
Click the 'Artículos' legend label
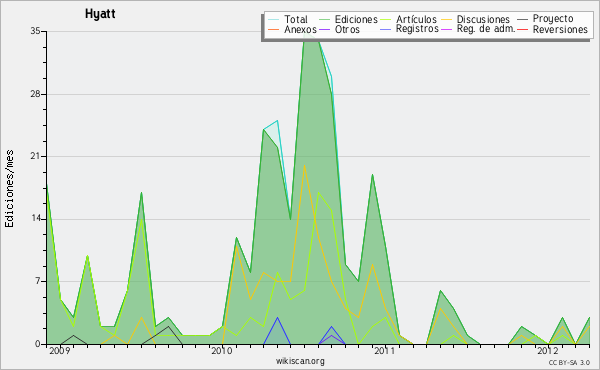pyautogui.click(x=416, y=19)
